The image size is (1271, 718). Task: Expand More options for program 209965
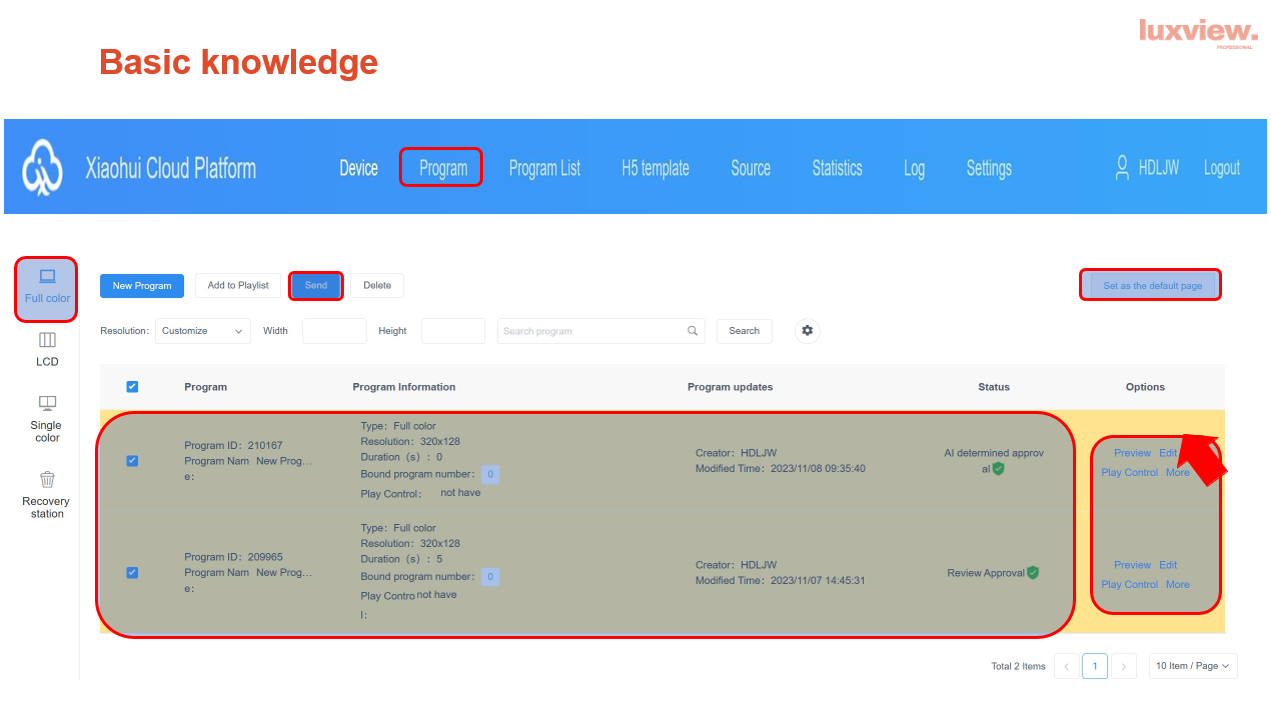[1177, 585]
